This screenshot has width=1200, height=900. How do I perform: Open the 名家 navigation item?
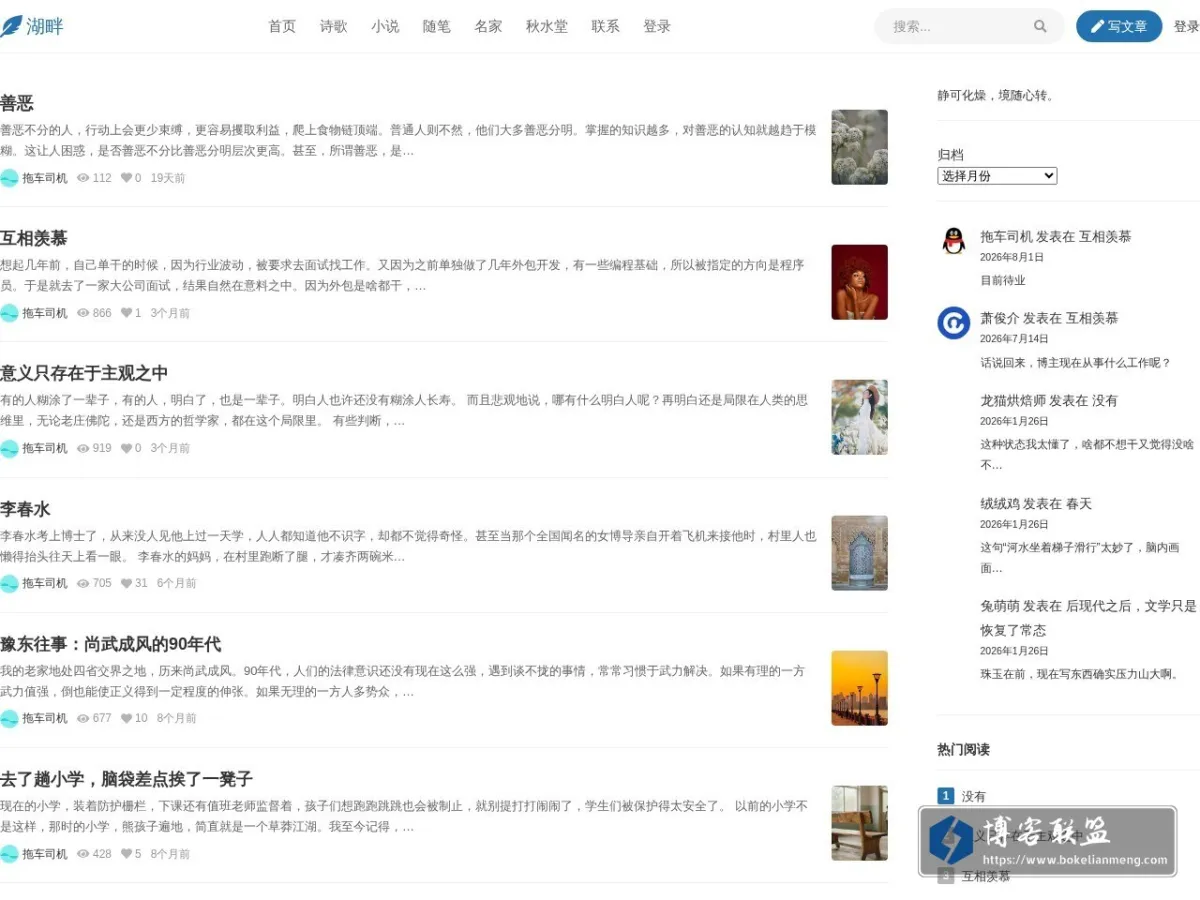click(488, 27)
